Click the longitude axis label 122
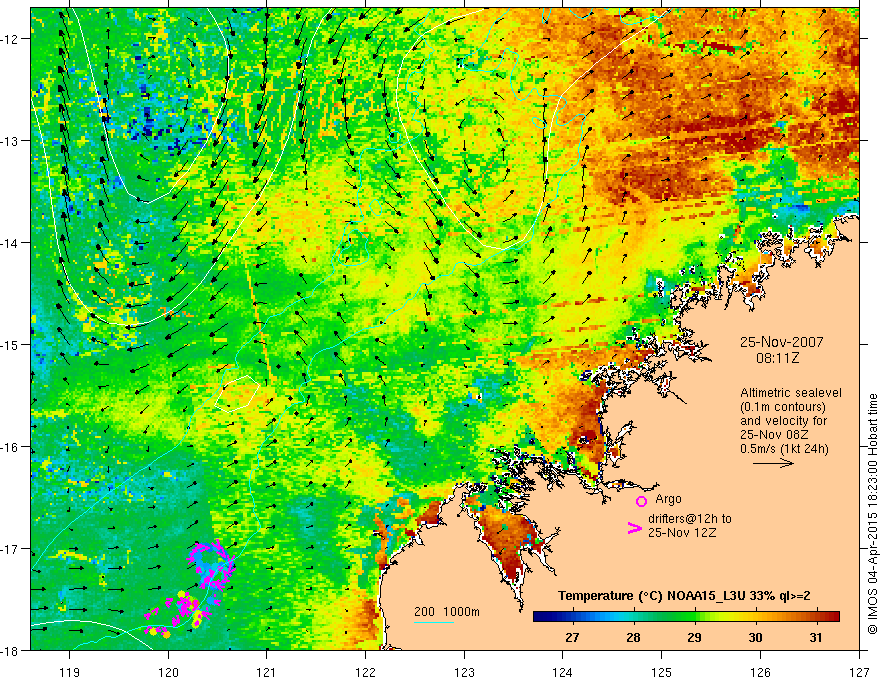 [x=365, y=672]
